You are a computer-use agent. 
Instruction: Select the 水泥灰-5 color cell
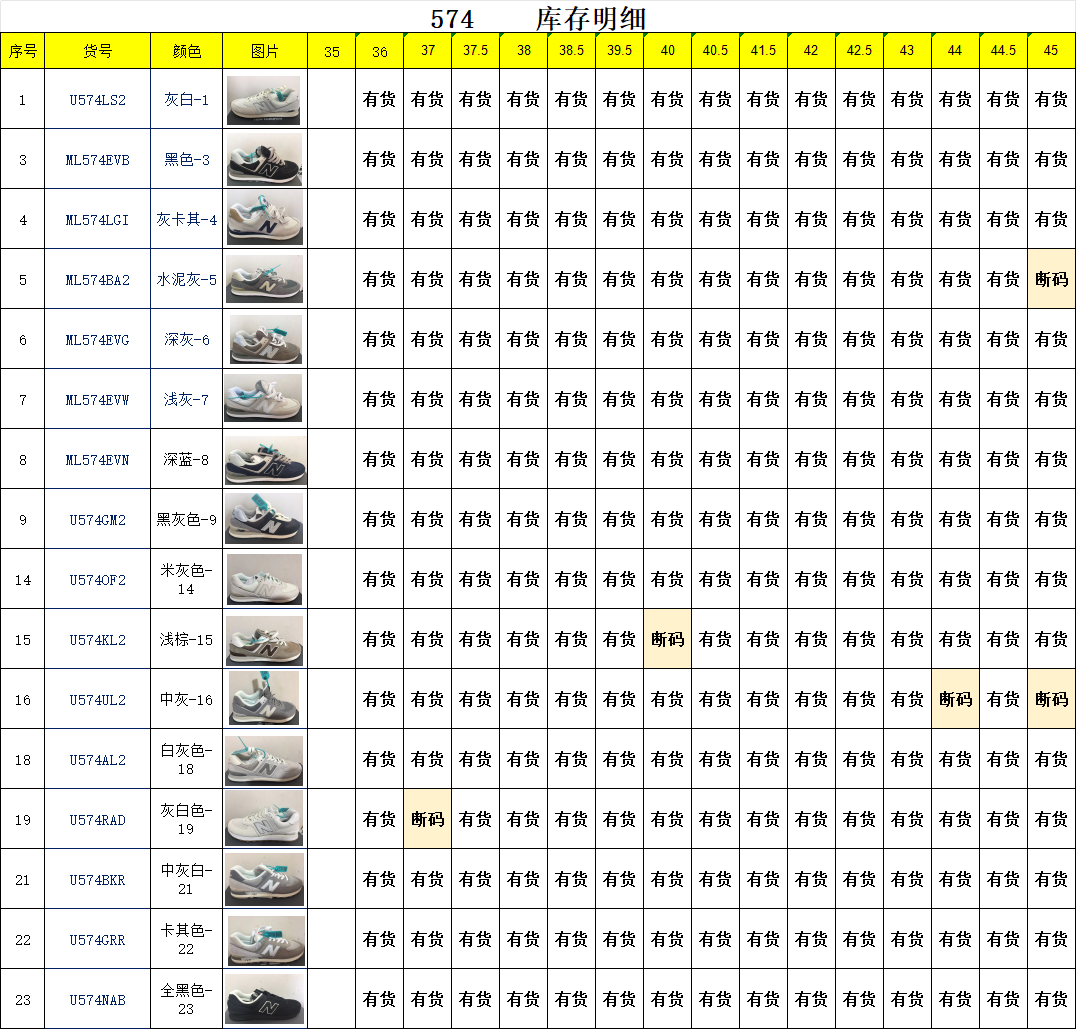tap(187, 280)
